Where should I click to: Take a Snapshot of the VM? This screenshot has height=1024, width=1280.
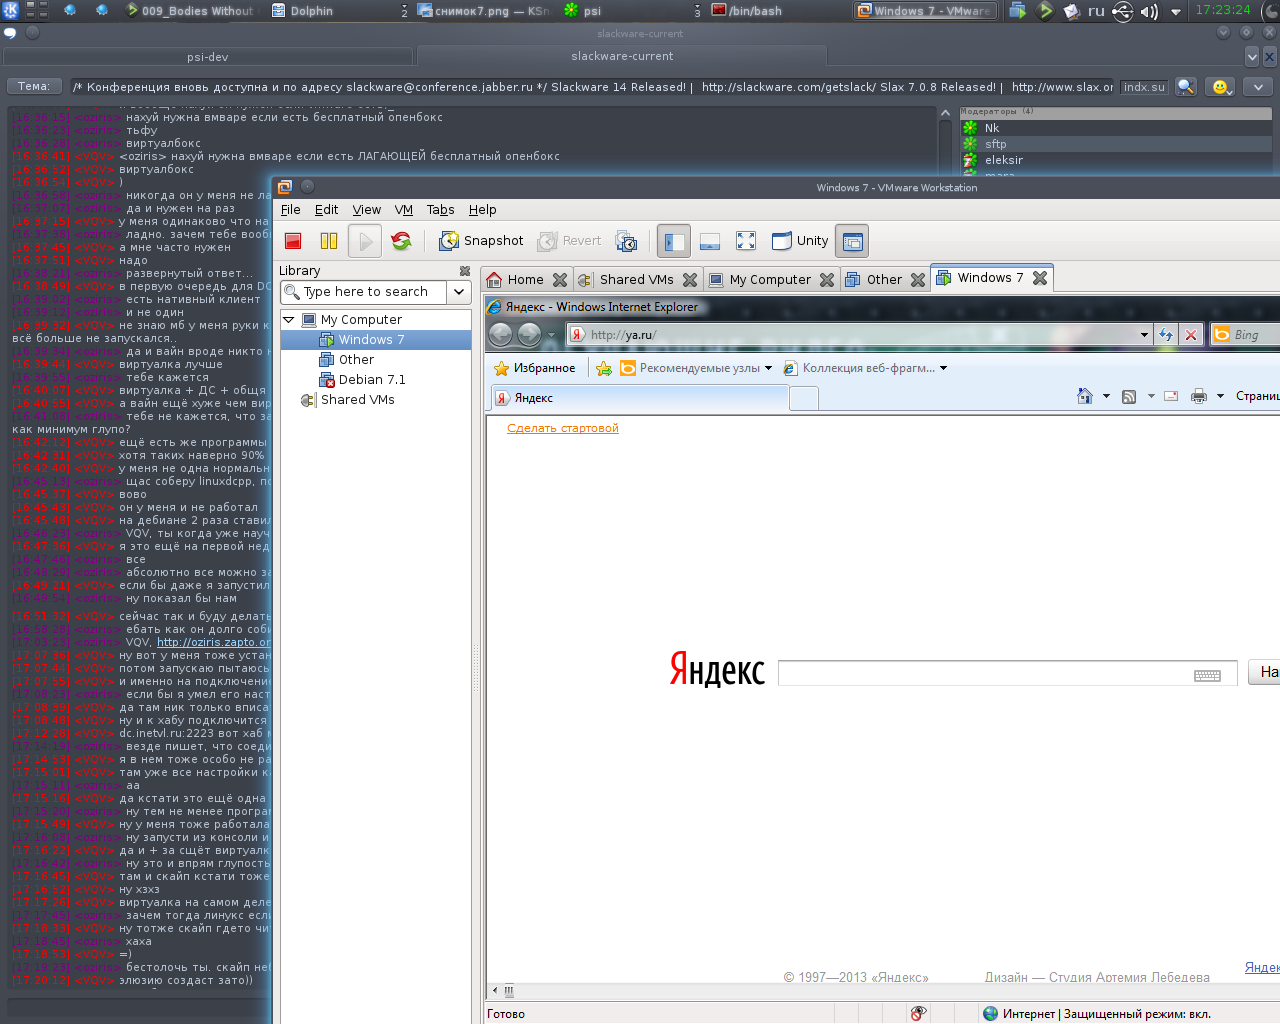point(481,241)
